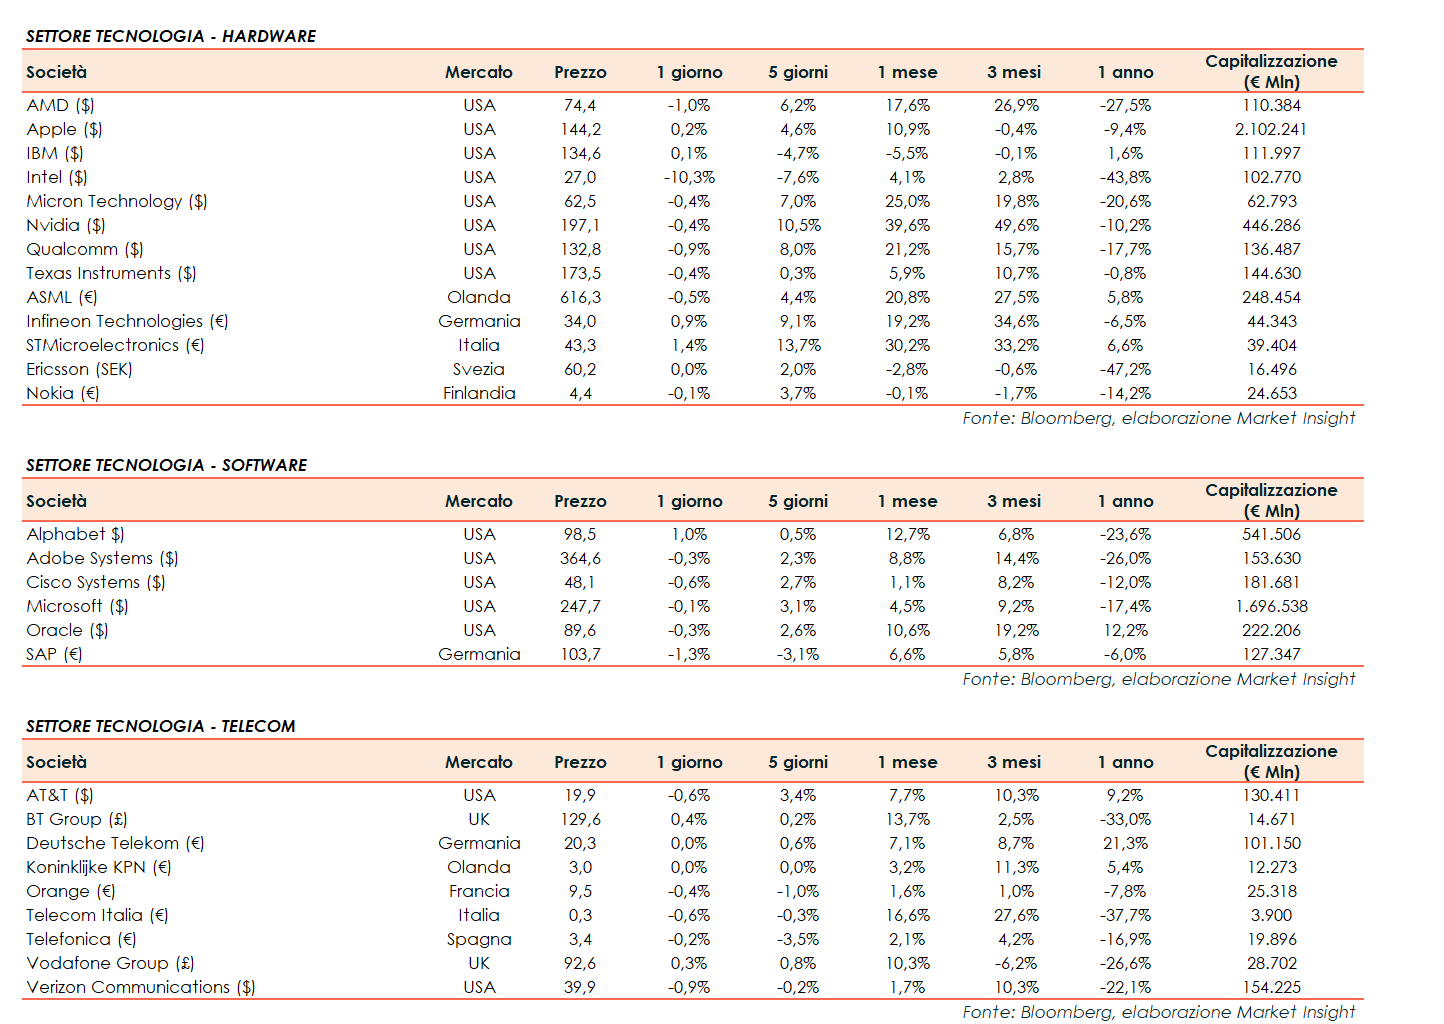
Task: Click the Vodafone Group (£) row label
Action: coord(110,963)
